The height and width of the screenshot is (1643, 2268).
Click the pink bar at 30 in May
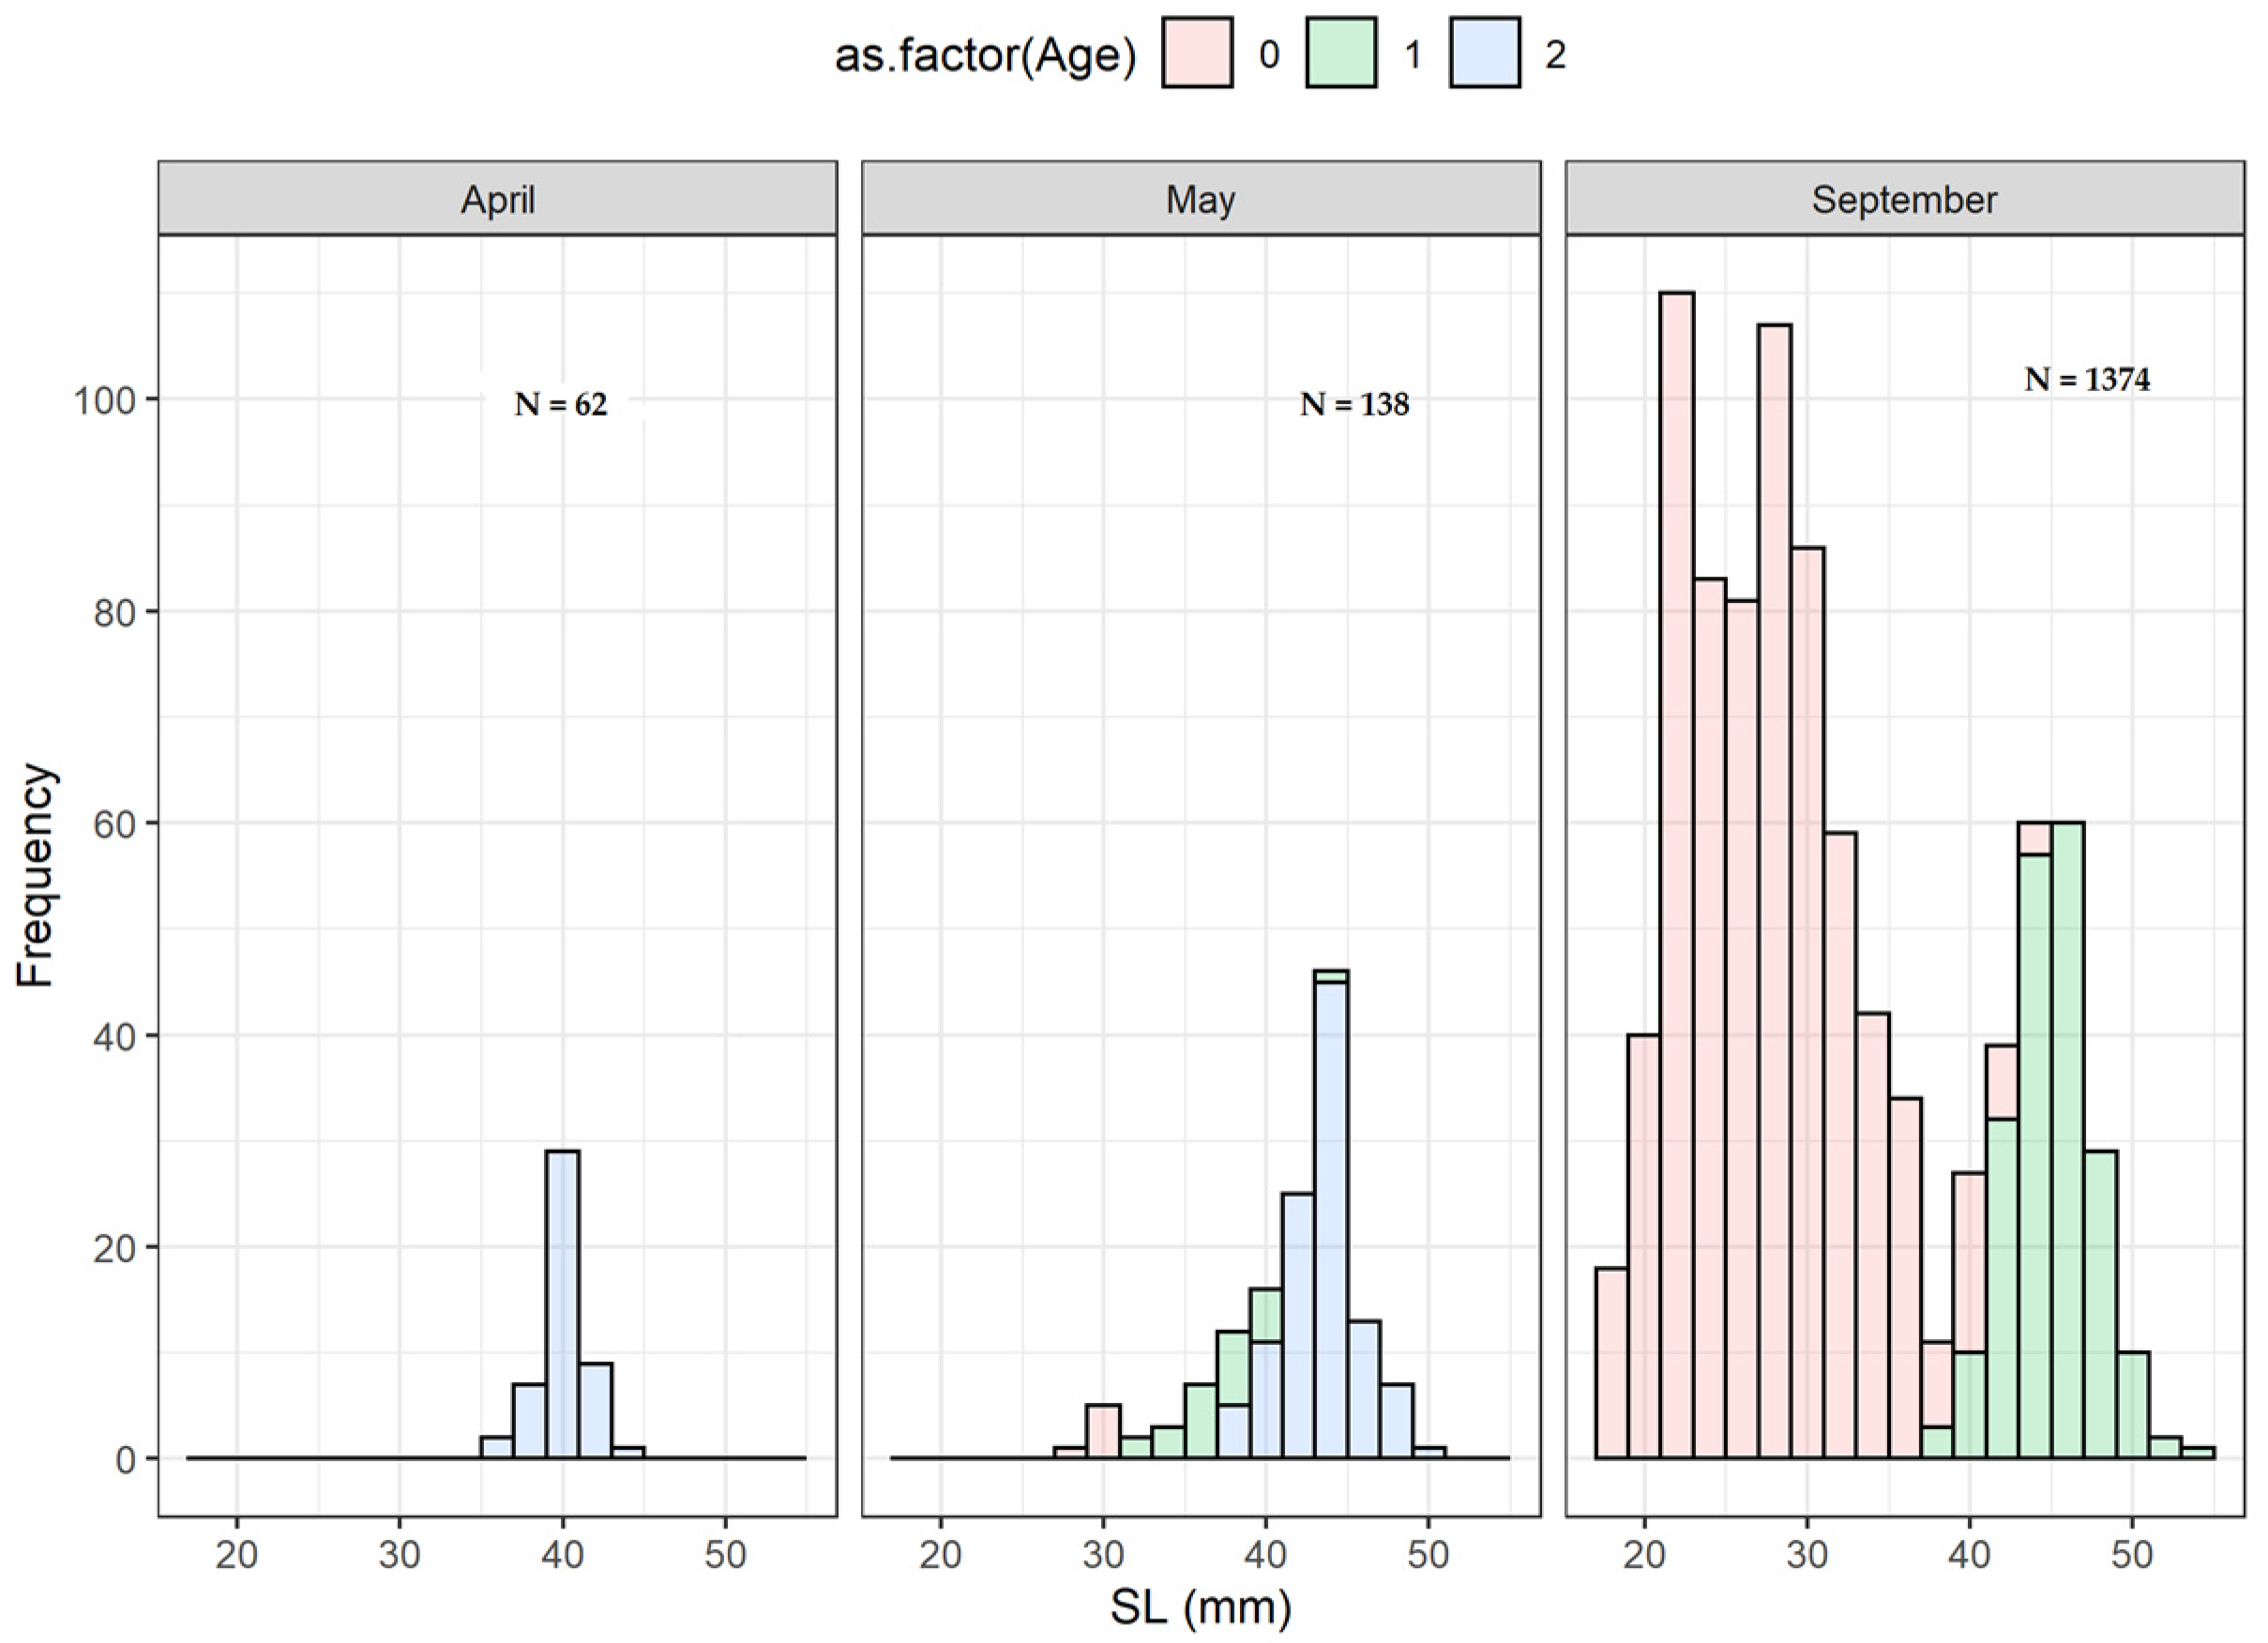pos(1103,1431)
